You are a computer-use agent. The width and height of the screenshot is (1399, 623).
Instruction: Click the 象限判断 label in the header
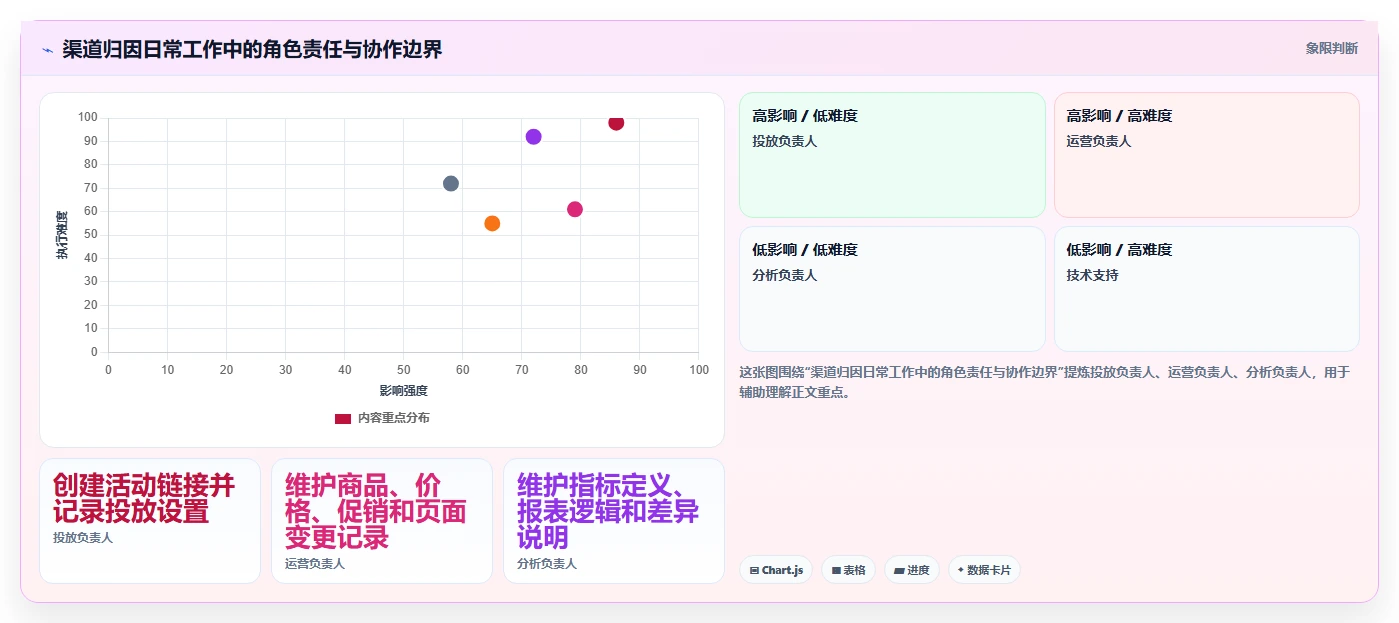tap(1331, 48)
